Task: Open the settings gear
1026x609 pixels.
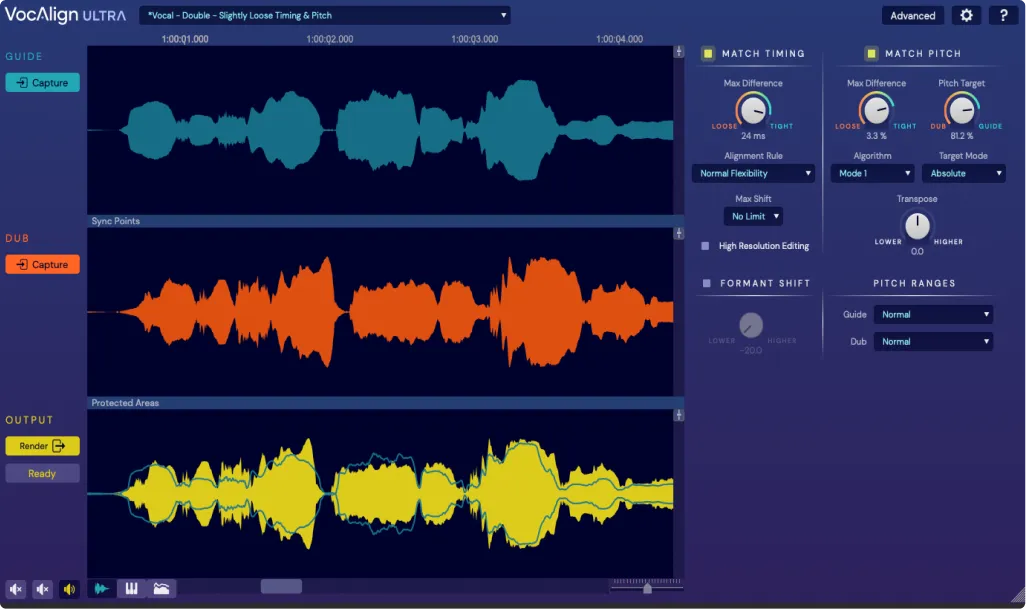Action: (x=965, y=15)
